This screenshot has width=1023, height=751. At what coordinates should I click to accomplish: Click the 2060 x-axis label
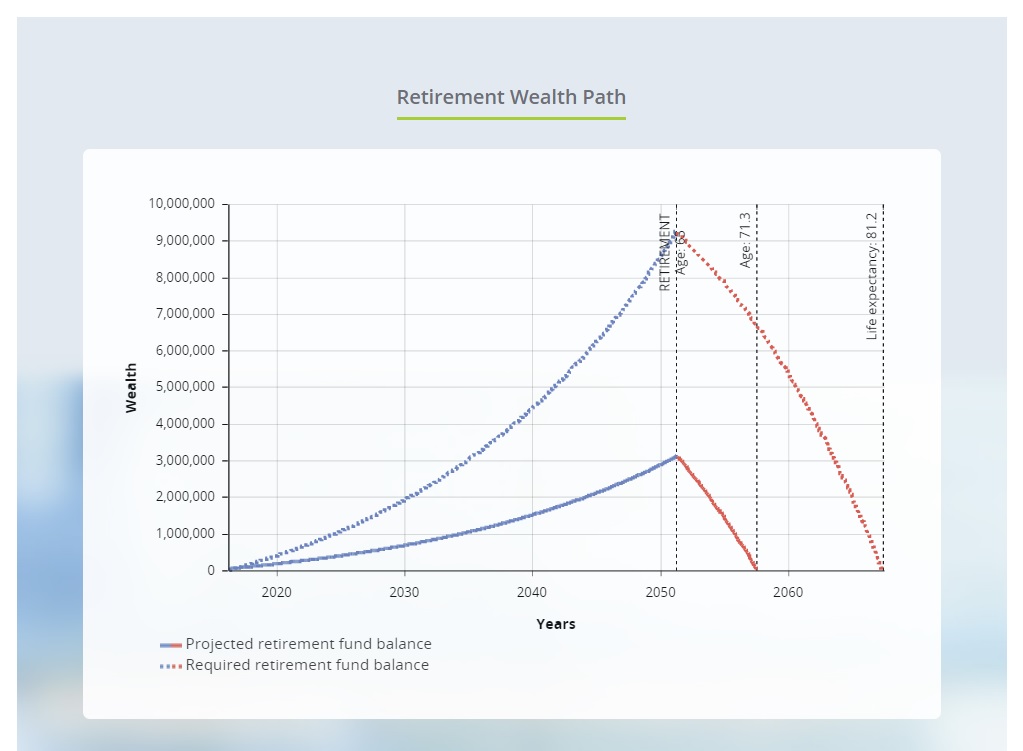click(788, 592)
